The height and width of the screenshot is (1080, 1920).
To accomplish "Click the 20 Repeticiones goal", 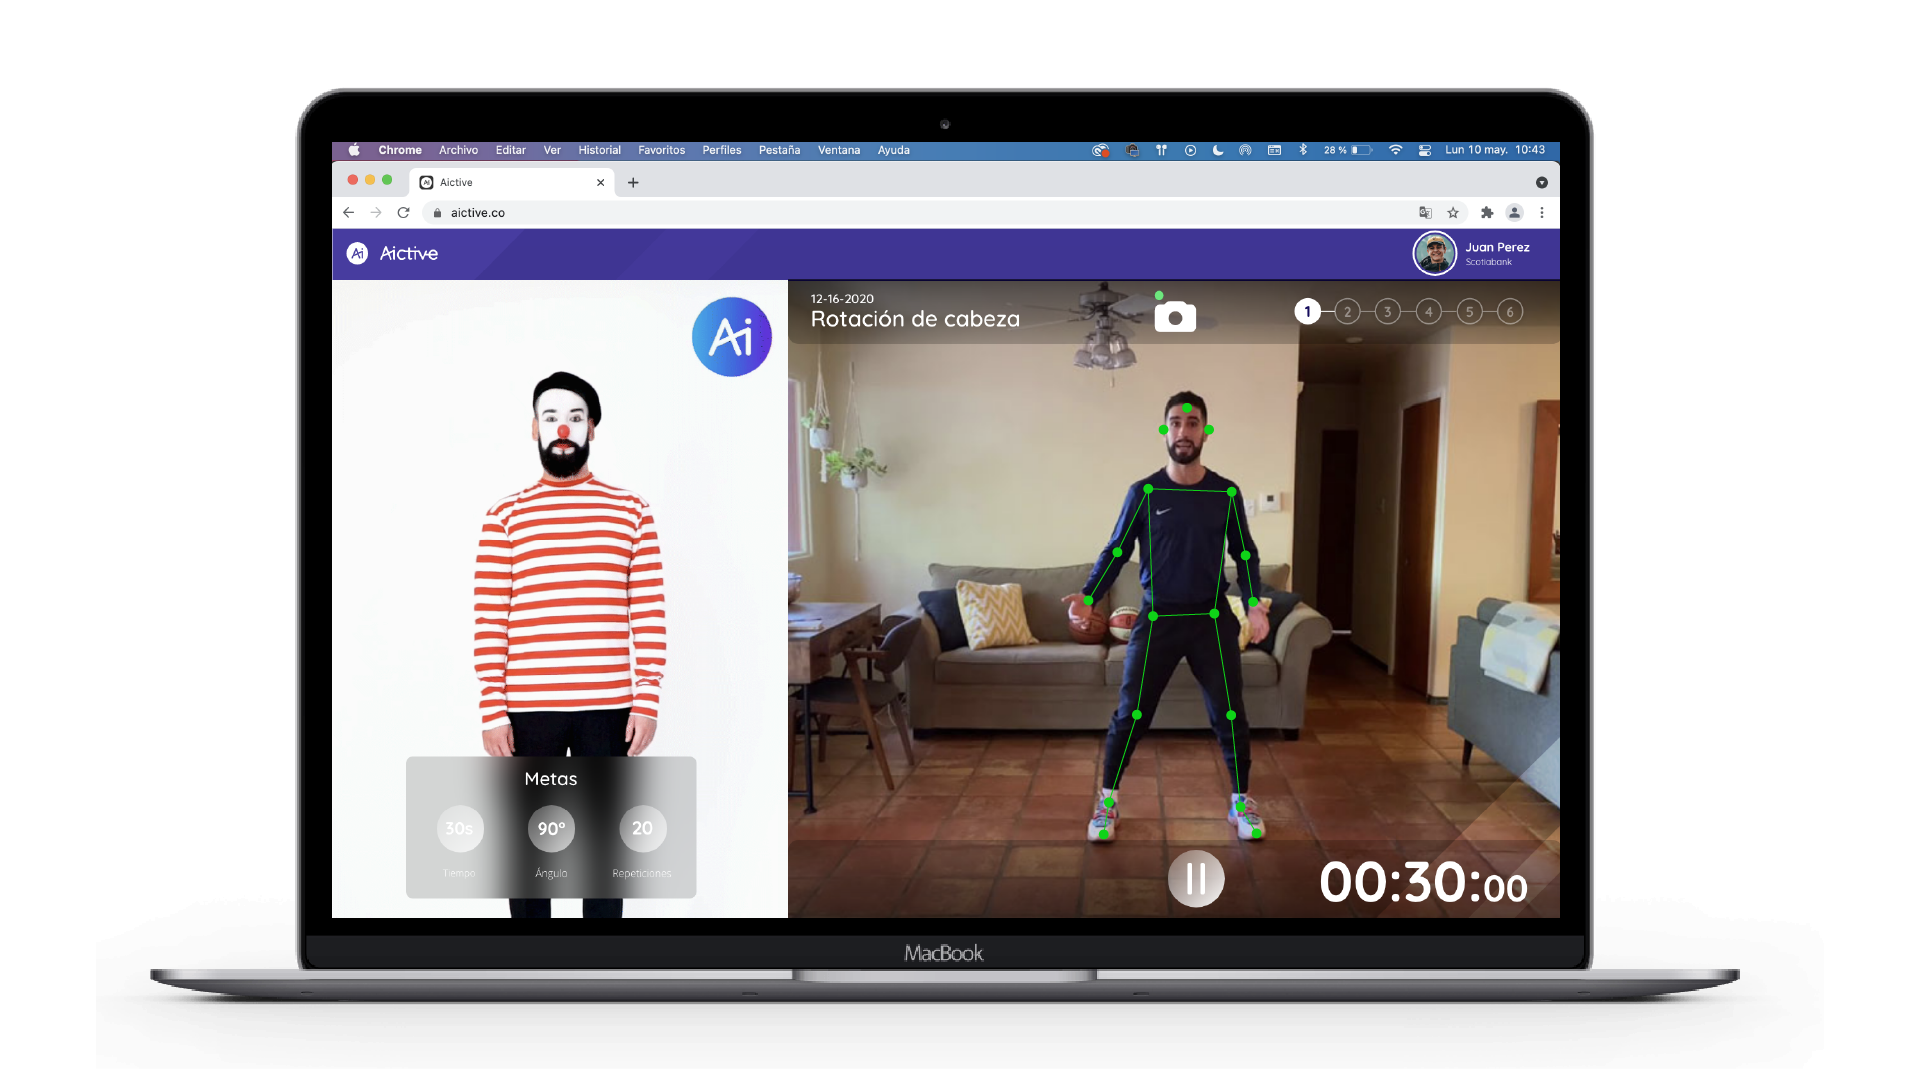I will pos(643,829).
